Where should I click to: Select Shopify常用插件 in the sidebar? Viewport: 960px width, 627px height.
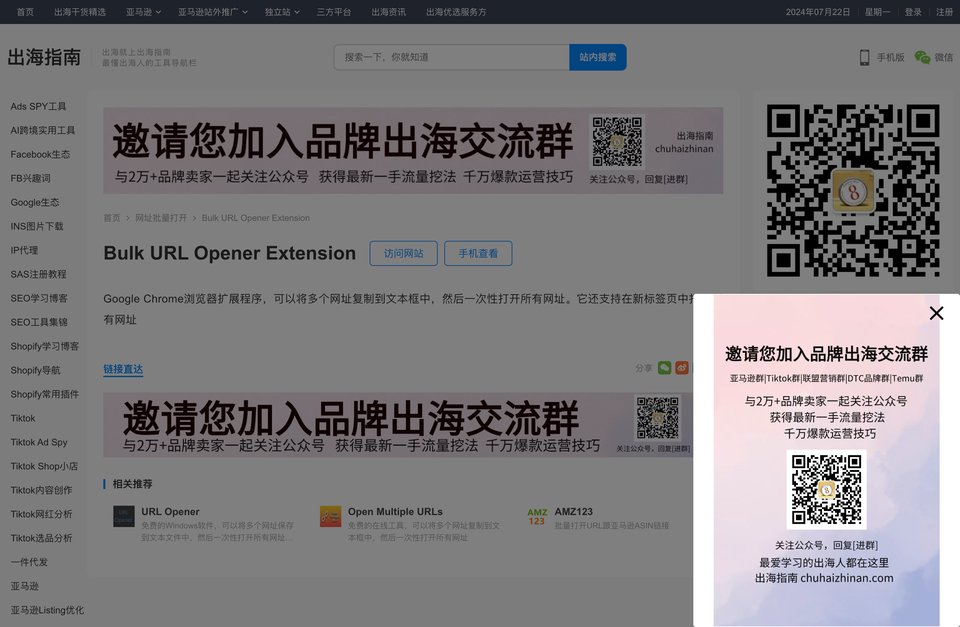coord(45,394)
